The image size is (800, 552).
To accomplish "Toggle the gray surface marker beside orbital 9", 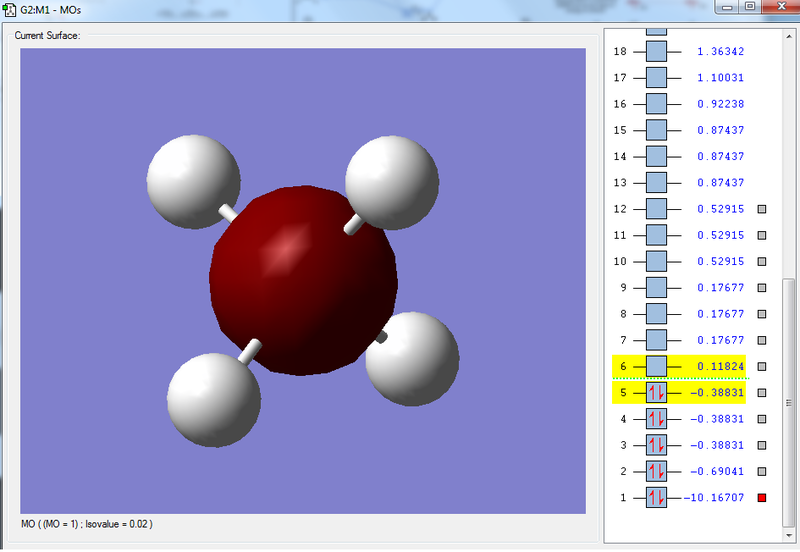I will [x=762, y=288].
